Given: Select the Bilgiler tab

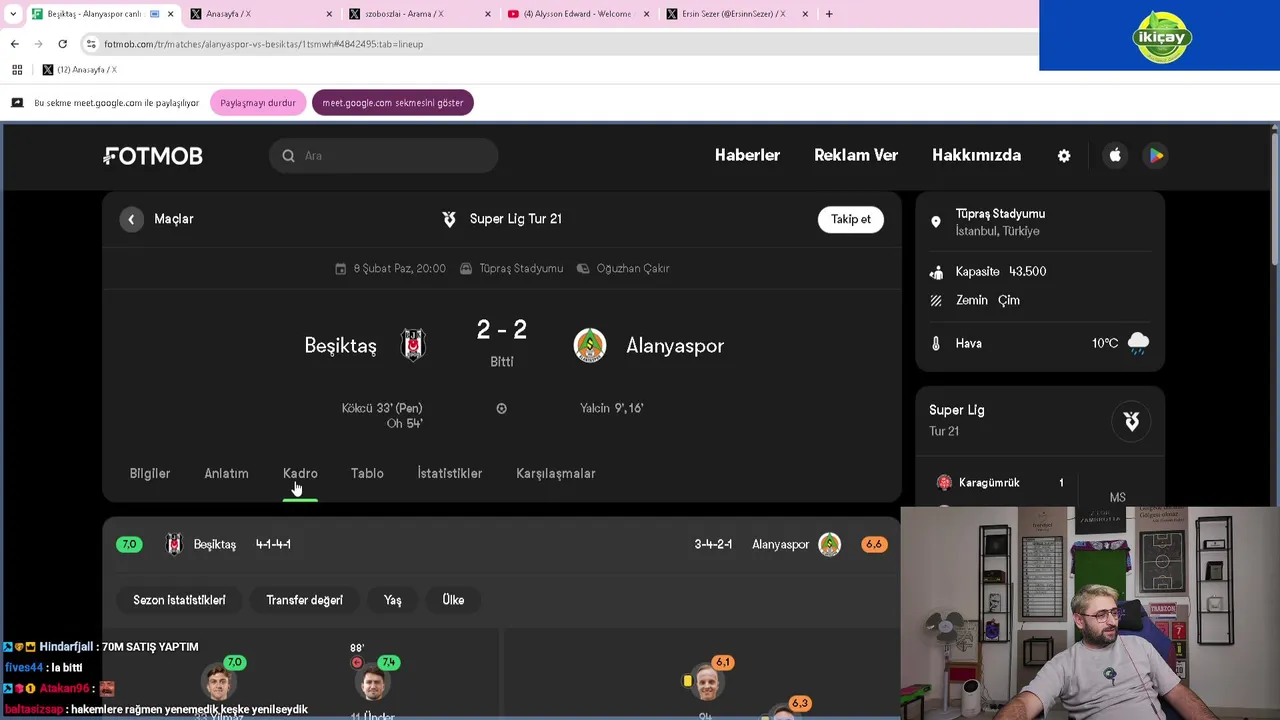Looking at the screenshot, I should click(x=150, y=474).
